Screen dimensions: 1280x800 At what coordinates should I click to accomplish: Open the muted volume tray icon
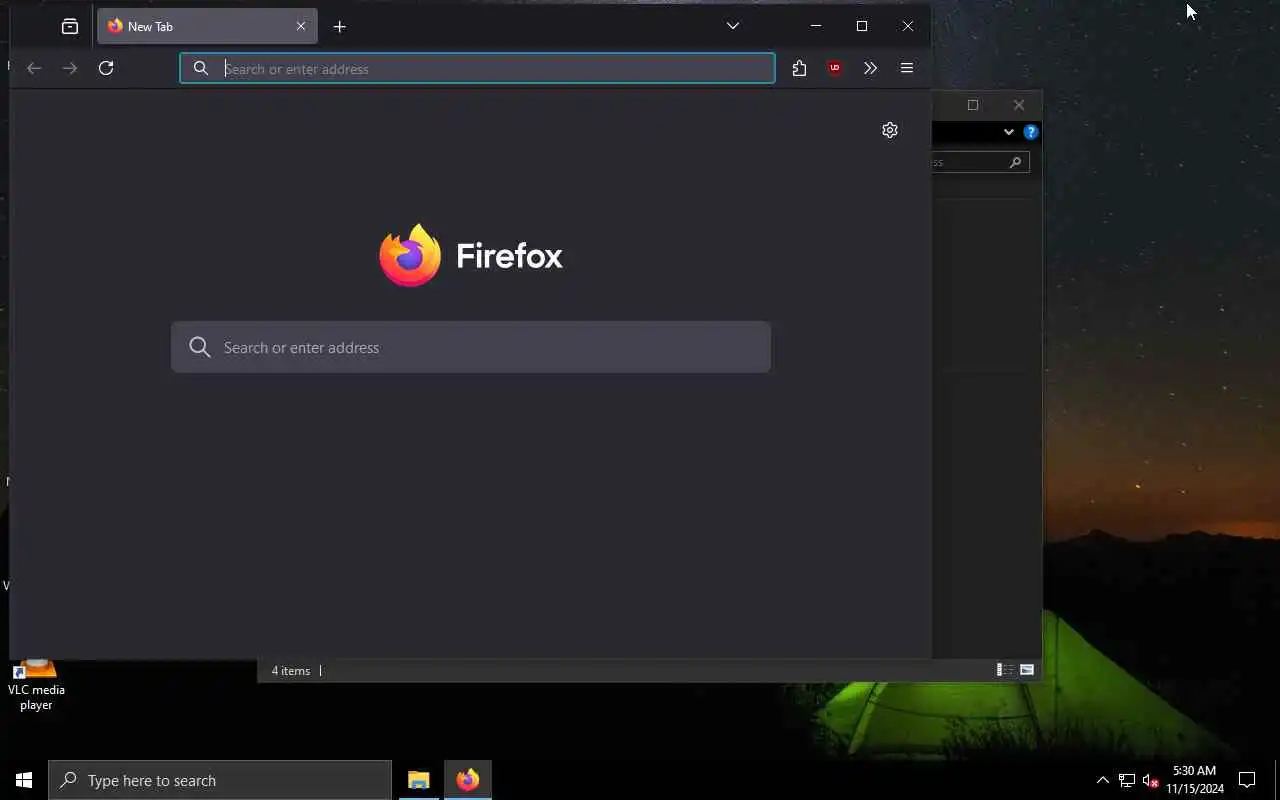(1150, 780)
